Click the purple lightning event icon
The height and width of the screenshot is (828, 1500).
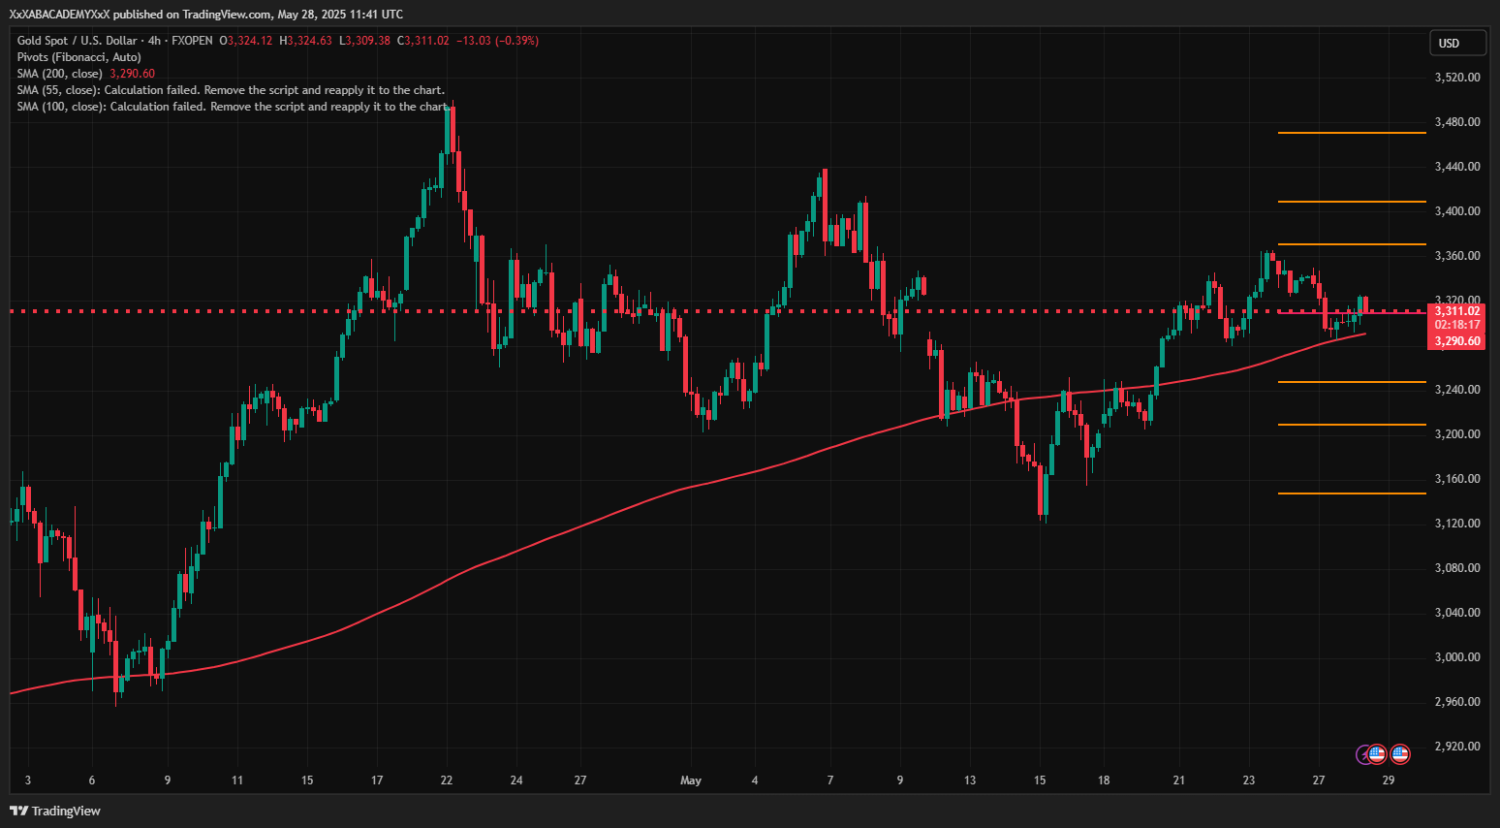pyautogui.click(x=1363, y=754)
